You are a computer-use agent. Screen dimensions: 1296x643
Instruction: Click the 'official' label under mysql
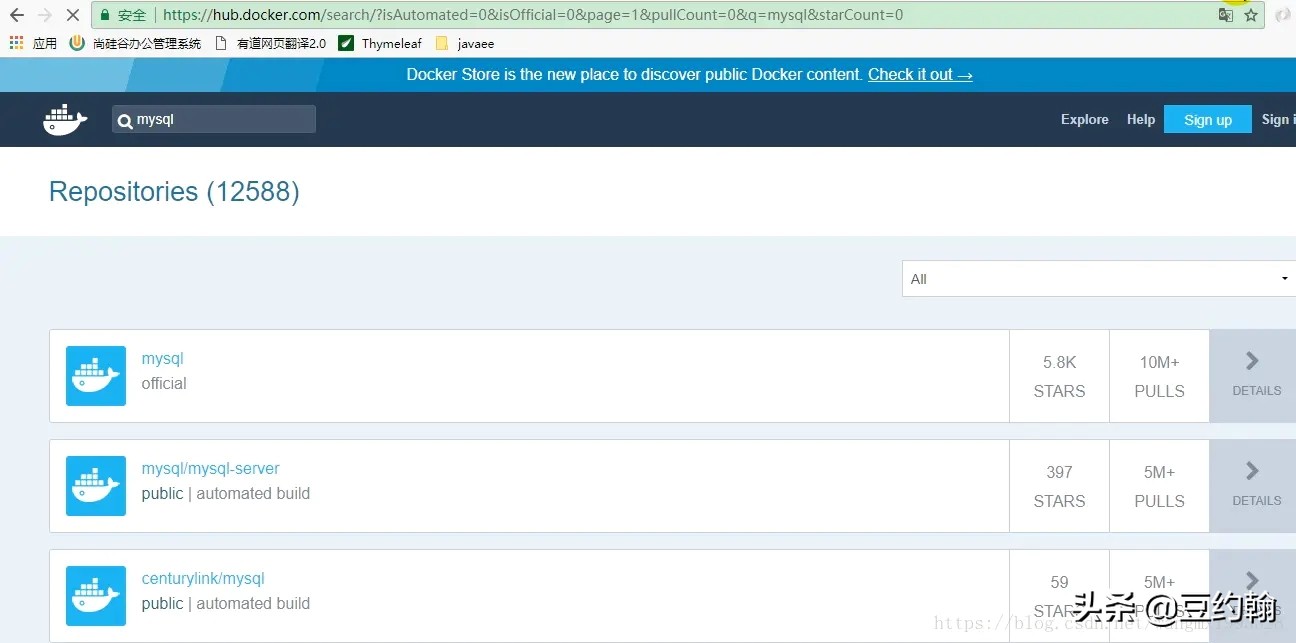pos(164,384)
